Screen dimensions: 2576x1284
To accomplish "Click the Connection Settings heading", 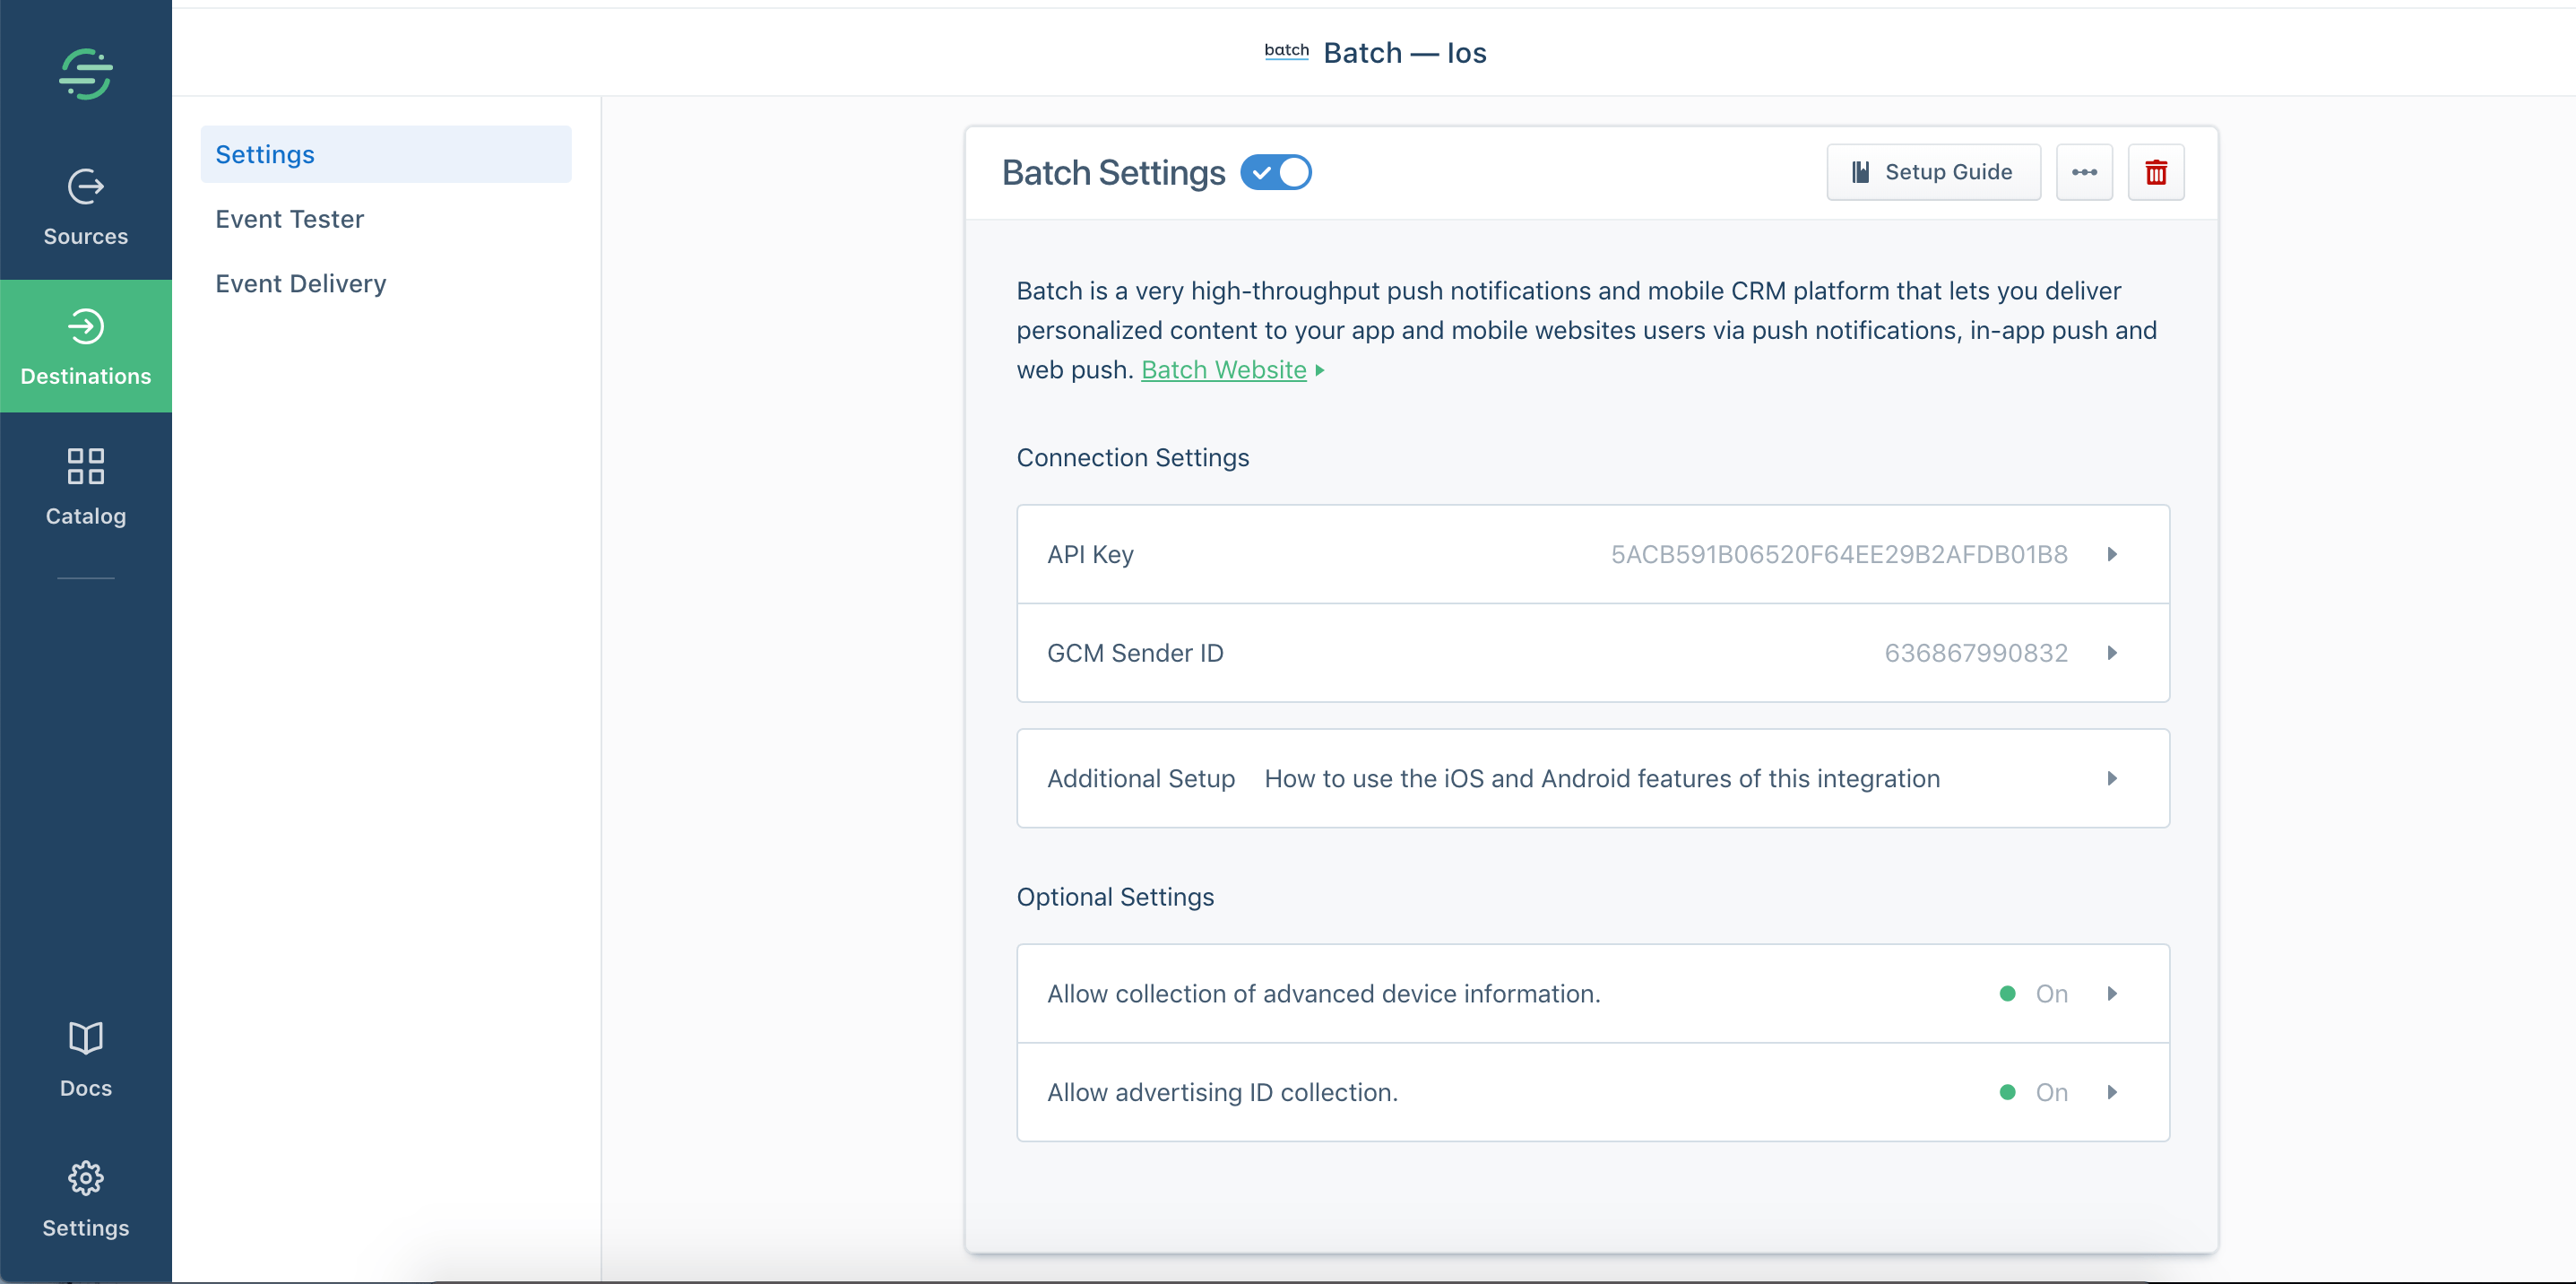I will point(1133,457).
